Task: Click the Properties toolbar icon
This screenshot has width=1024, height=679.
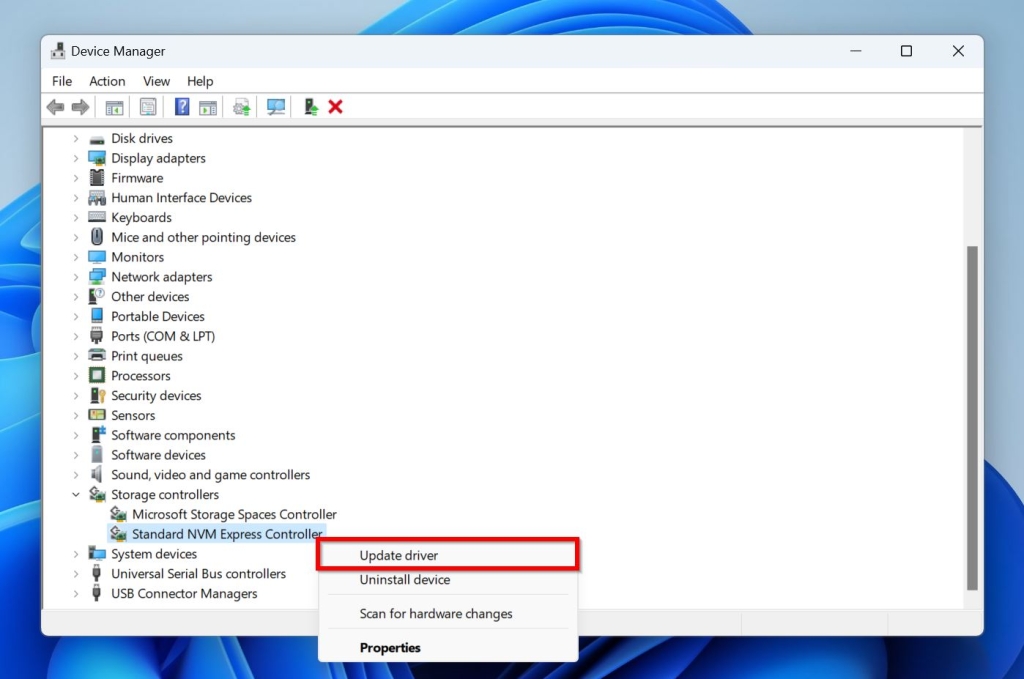Action: click(148, 107)
